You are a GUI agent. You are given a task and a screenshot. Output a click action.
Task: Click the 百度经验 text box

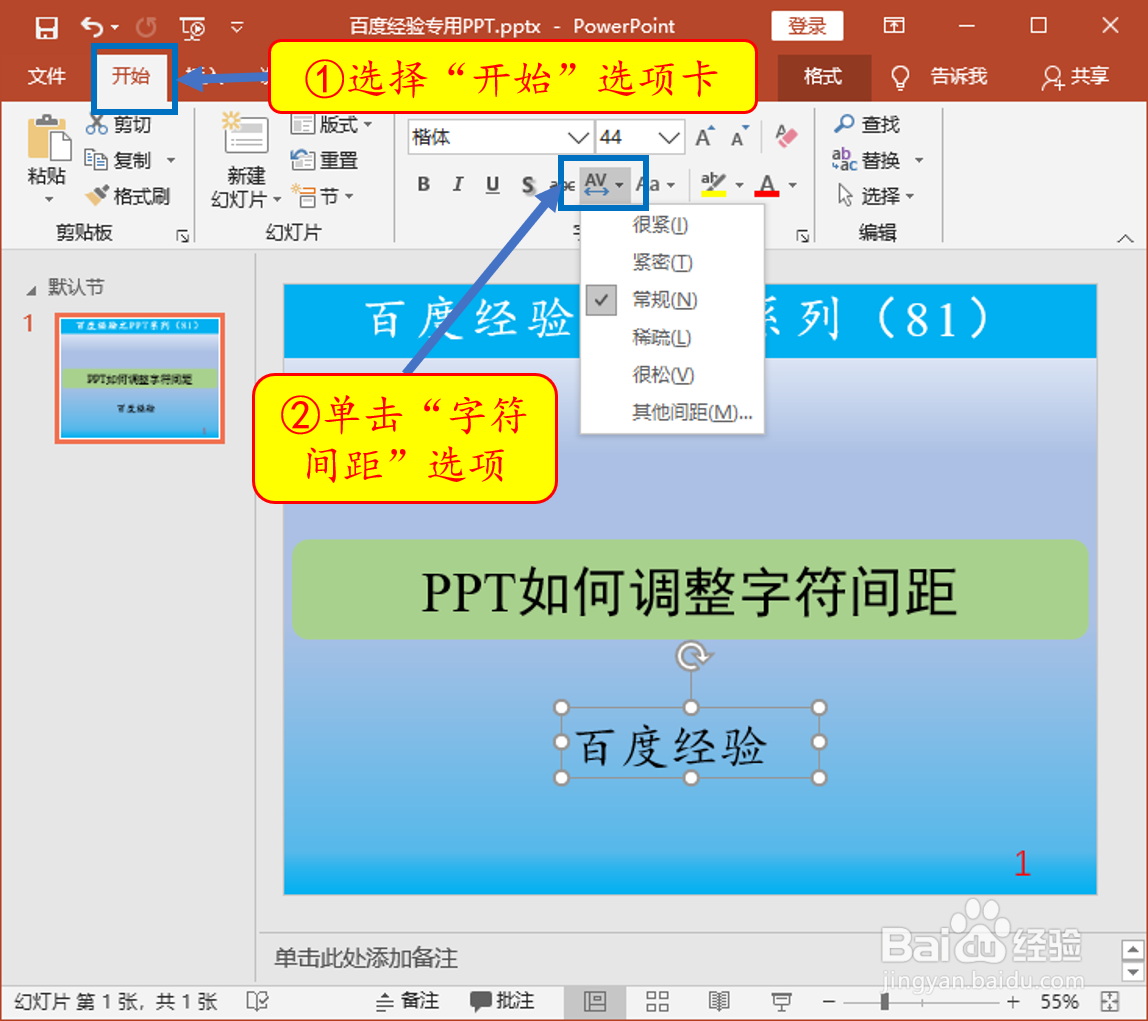click(x=690, y=743)
